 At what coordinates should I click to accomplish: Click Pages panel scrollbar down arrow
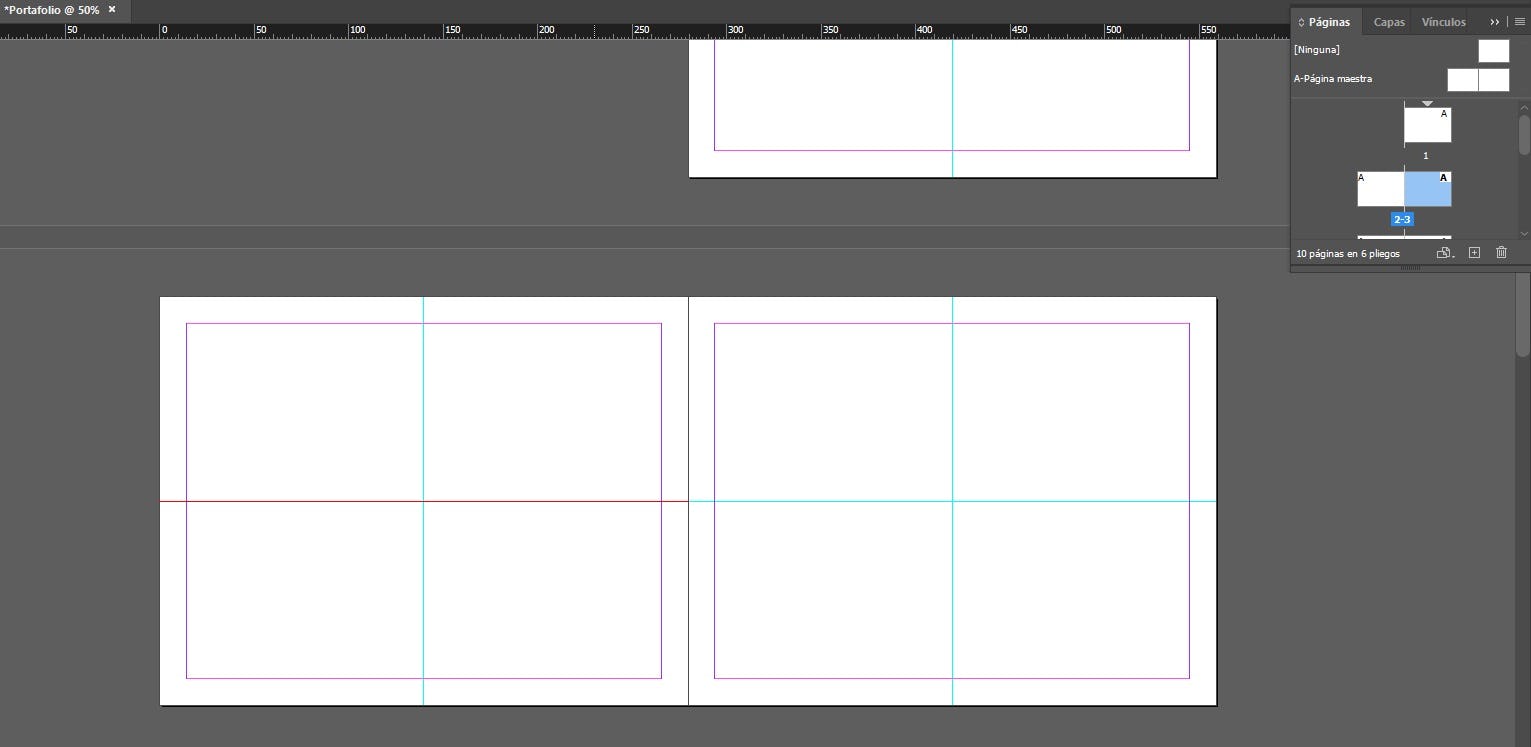[1524, 234]
